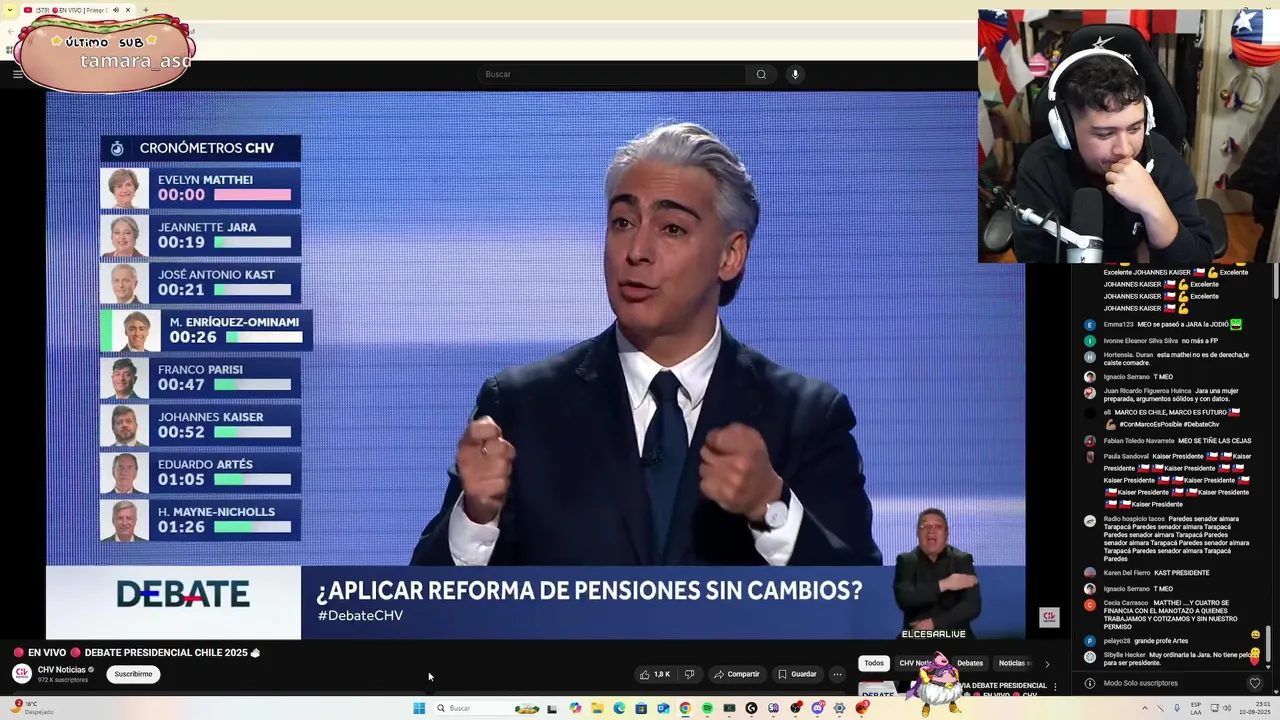1280x720 pixels.
Task: Select the Debates filter chip
Action: [970, 663]
